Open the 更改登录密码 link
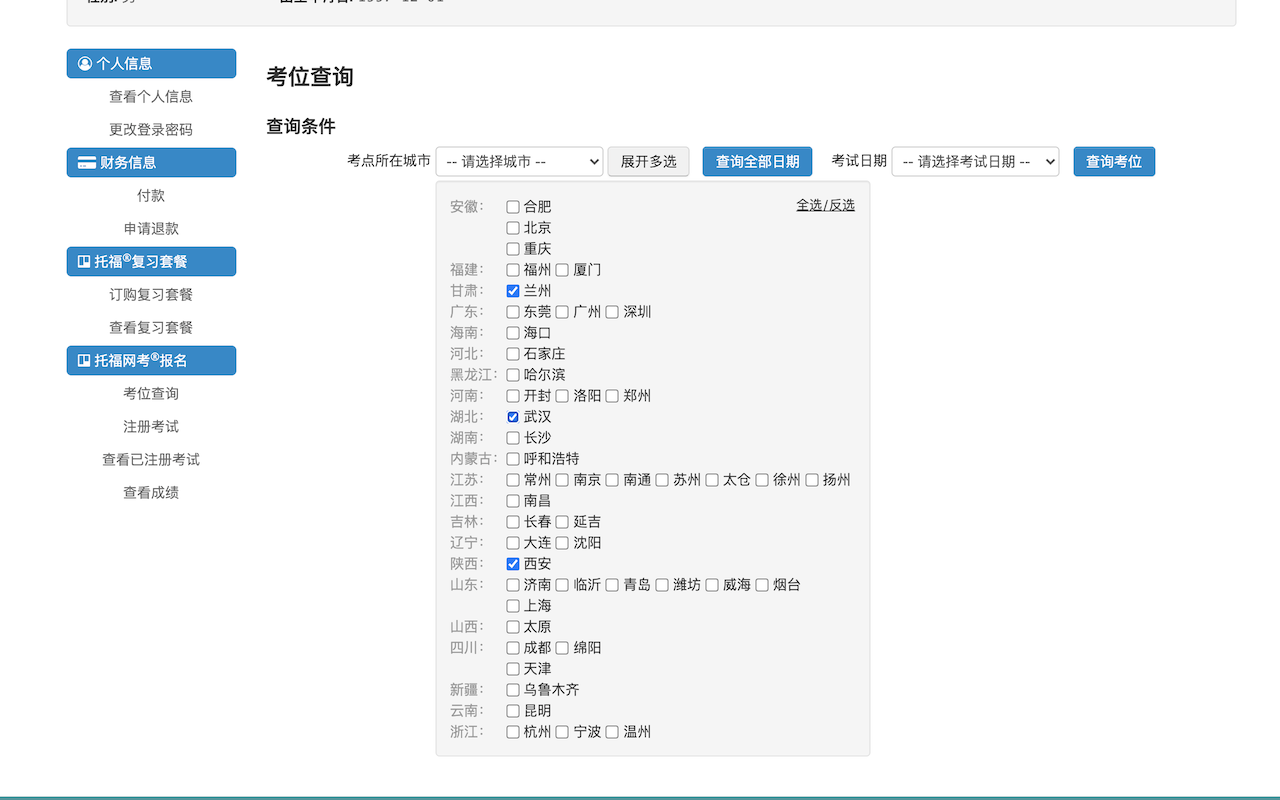Screen dimensions: 1280x800 [150, 129]
